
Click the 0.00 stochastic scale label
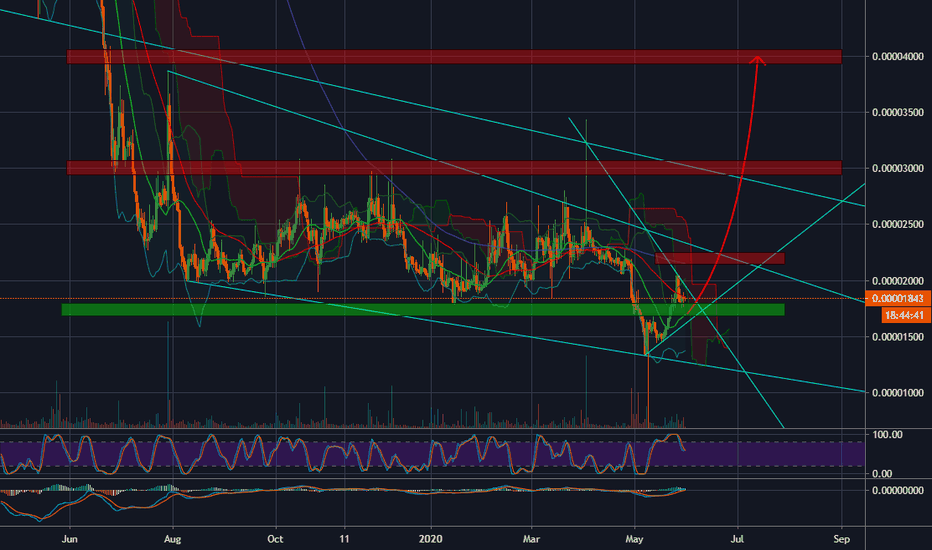[x=882, y=473]
